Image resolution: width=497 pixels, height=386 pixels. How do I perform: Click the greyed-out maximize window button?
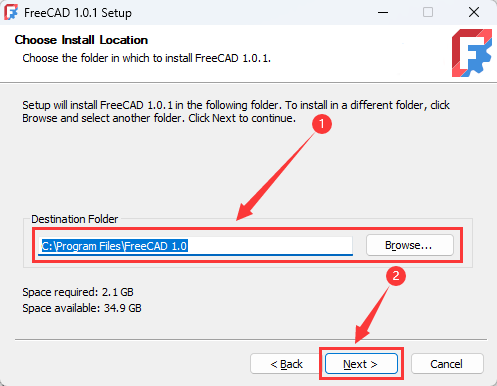tap(428, 13)
